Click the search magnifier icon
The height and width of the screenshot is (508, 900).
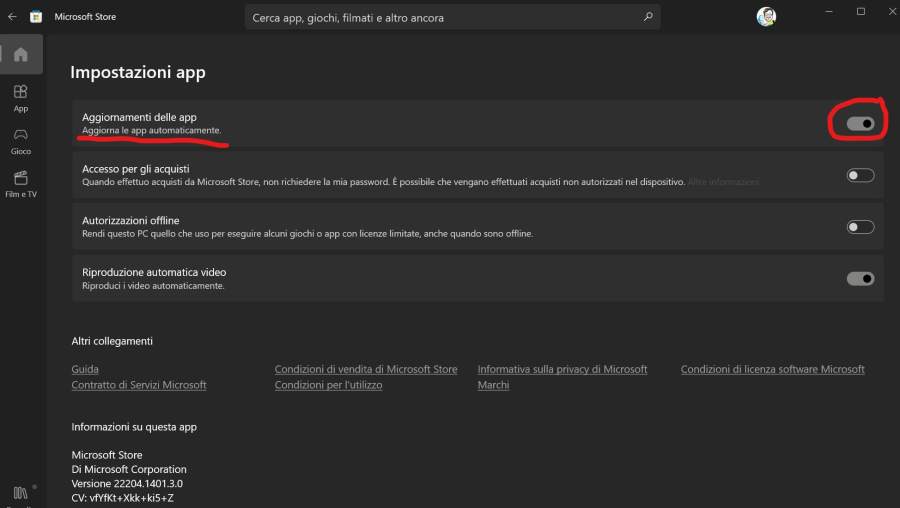coord(648,17)
